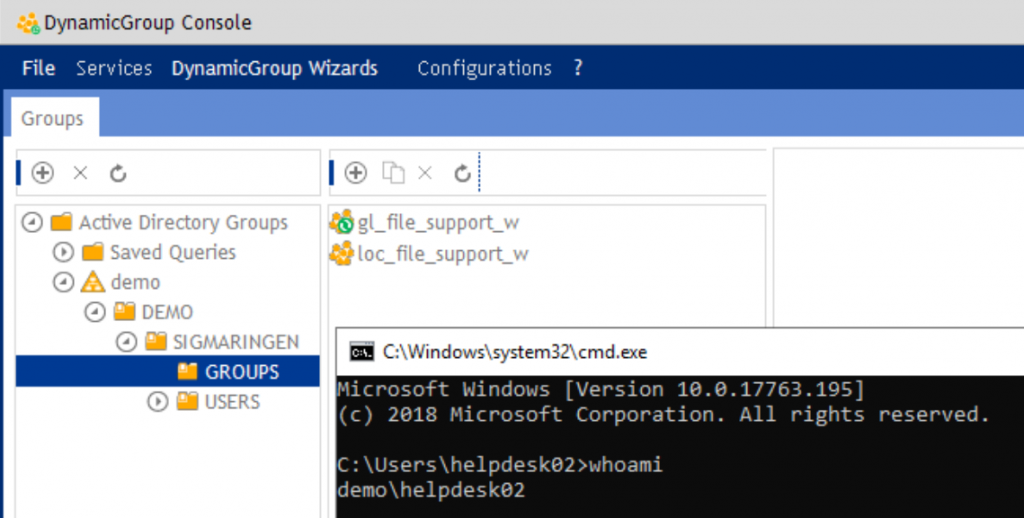Add a new group in list toolbar
The image size is (1024, 518).
[355, 173]
